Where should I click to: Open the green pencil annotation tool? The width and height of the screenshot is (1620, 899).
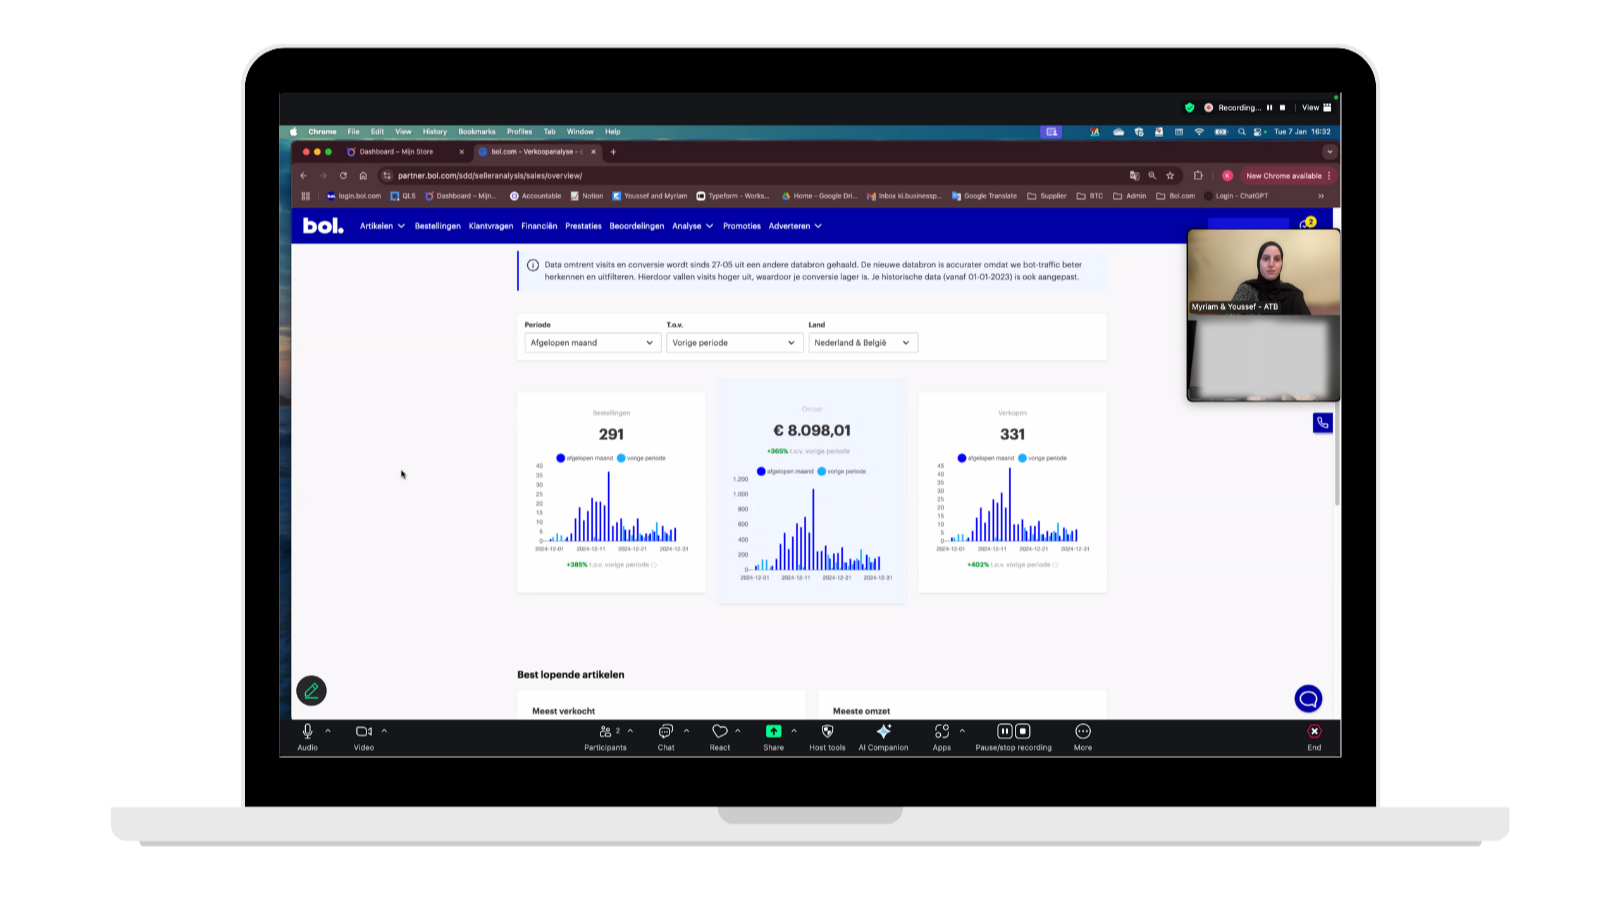(311, 691)
